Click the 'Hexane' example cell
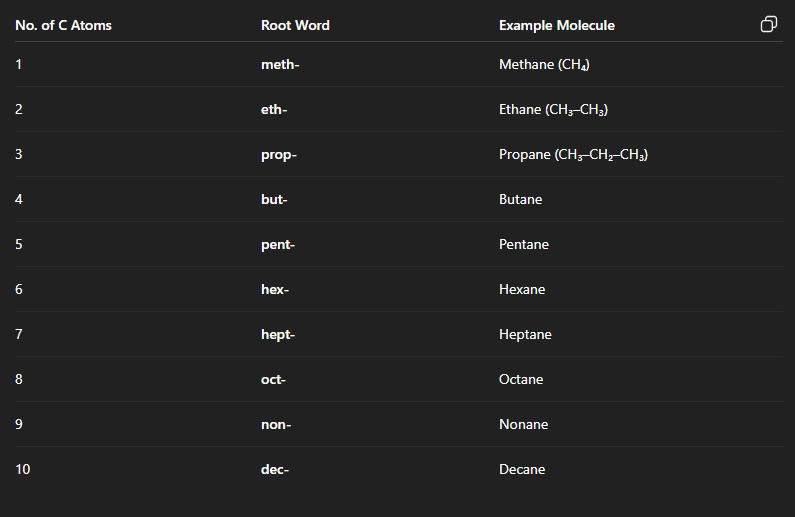This screenshot has height=517, width=795. tap(522, 289)
